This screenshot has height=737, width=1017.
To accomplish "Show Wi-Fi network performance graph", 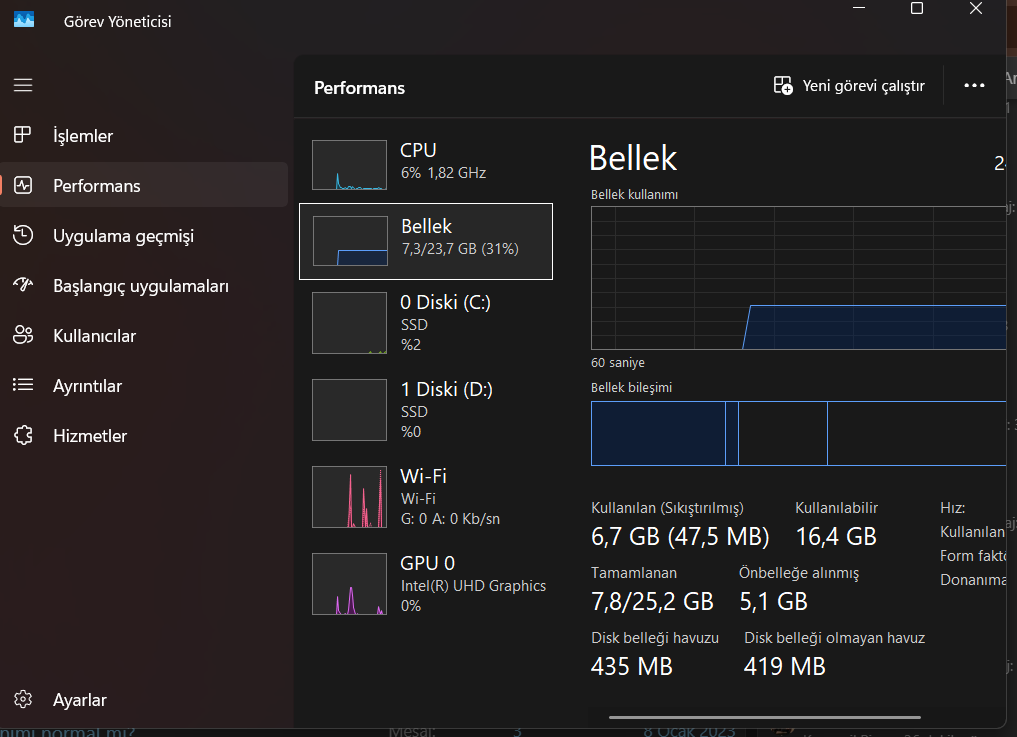I will tap(426, 496).
